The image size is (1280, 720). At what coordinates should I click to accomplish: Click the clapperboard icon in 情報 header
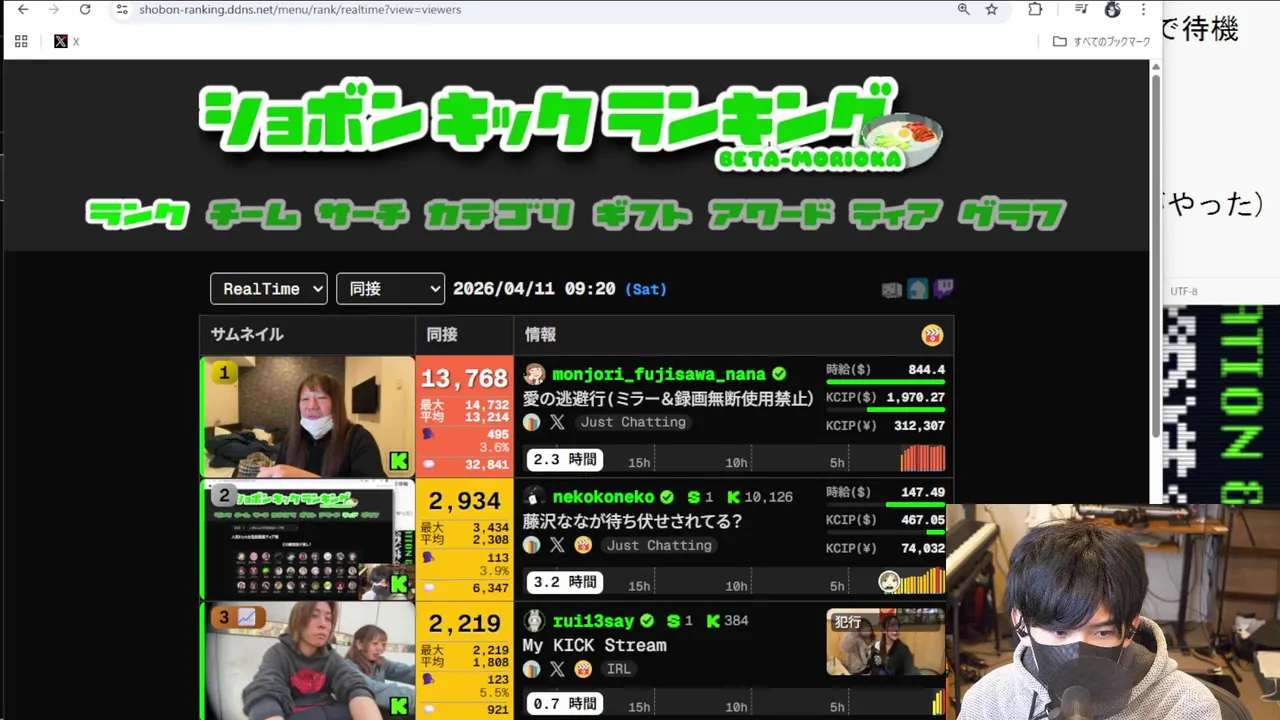point(932,335)
